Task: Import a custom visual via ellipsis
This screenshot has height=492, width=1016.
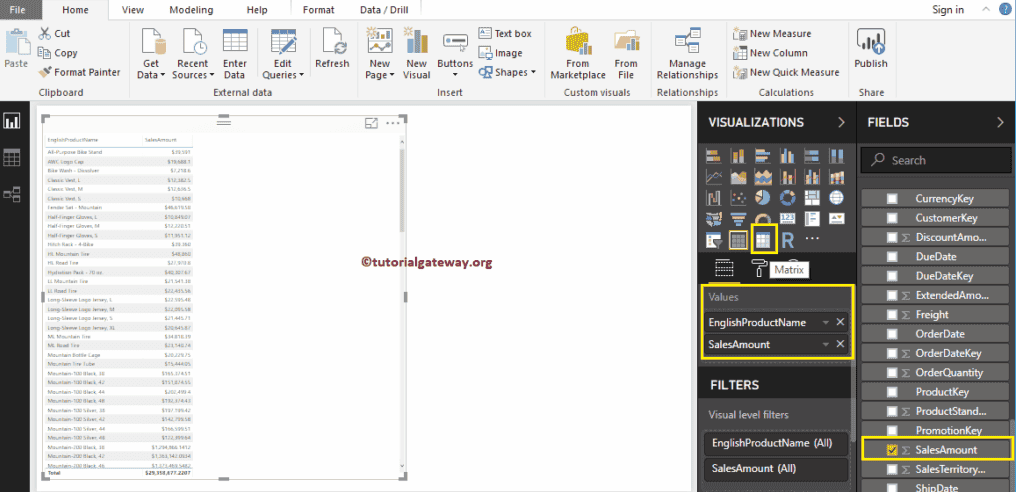Action: pyautogui.click(x=812, y=239)
